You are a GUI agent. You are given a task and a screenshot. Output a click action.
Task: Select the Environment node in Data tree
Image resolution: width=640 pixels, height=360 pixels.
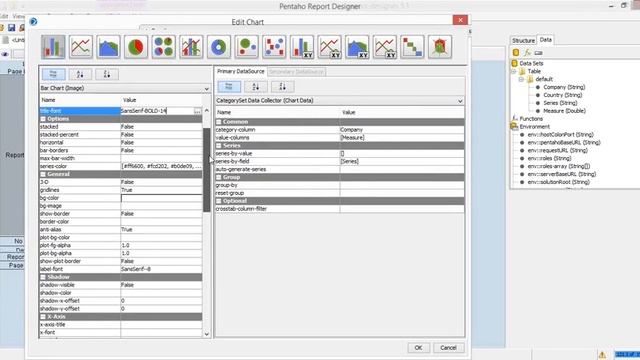pos(534,127)
